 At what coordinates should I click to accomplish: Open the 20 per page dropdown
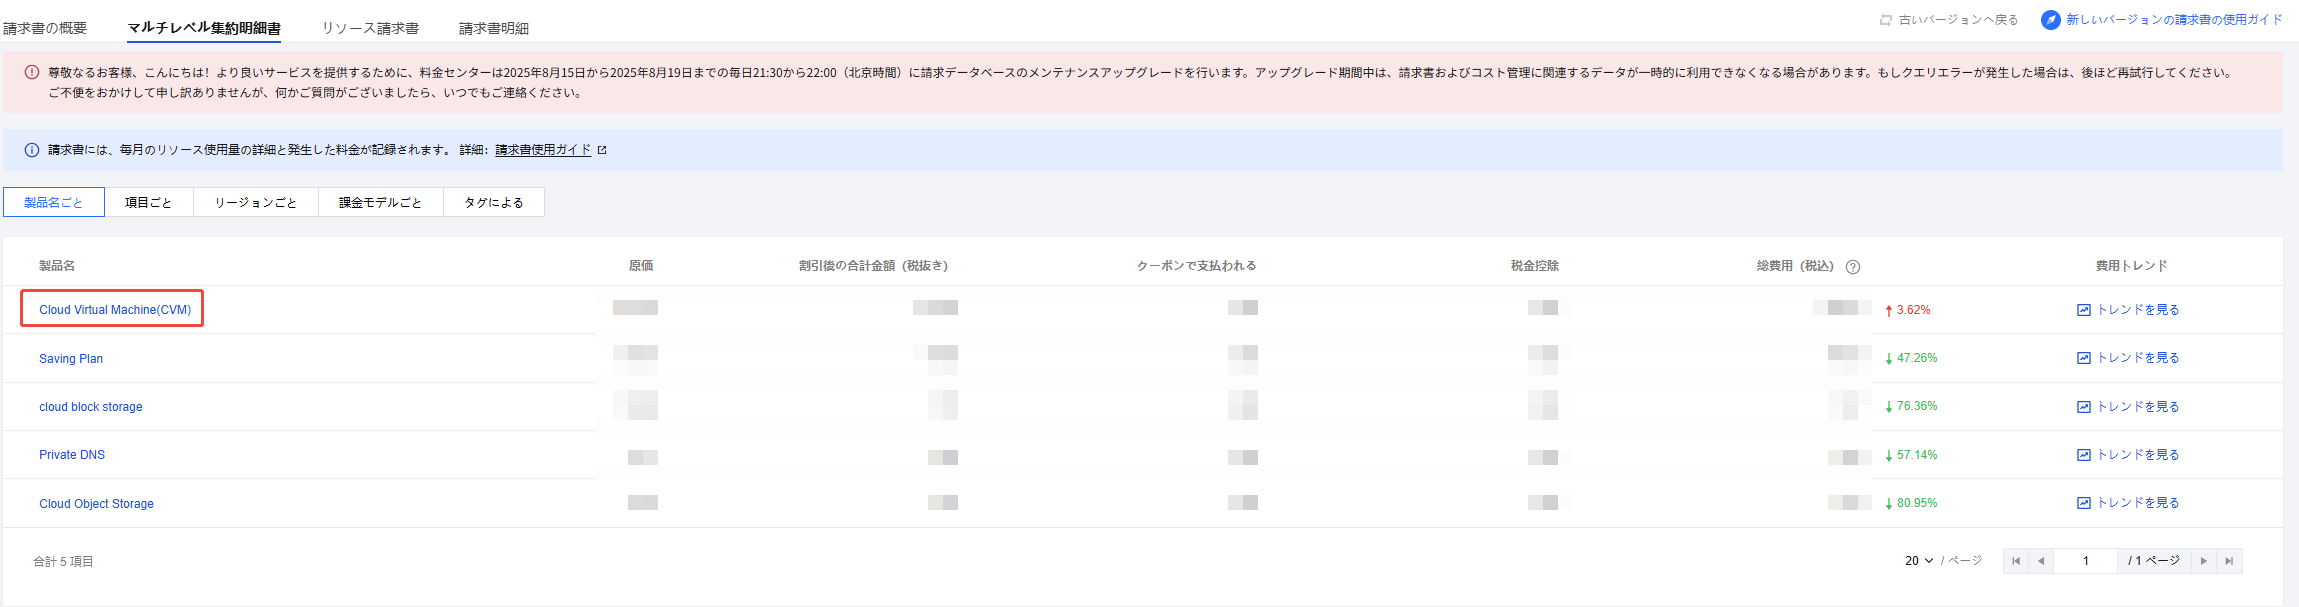[x=1919, y=561]
